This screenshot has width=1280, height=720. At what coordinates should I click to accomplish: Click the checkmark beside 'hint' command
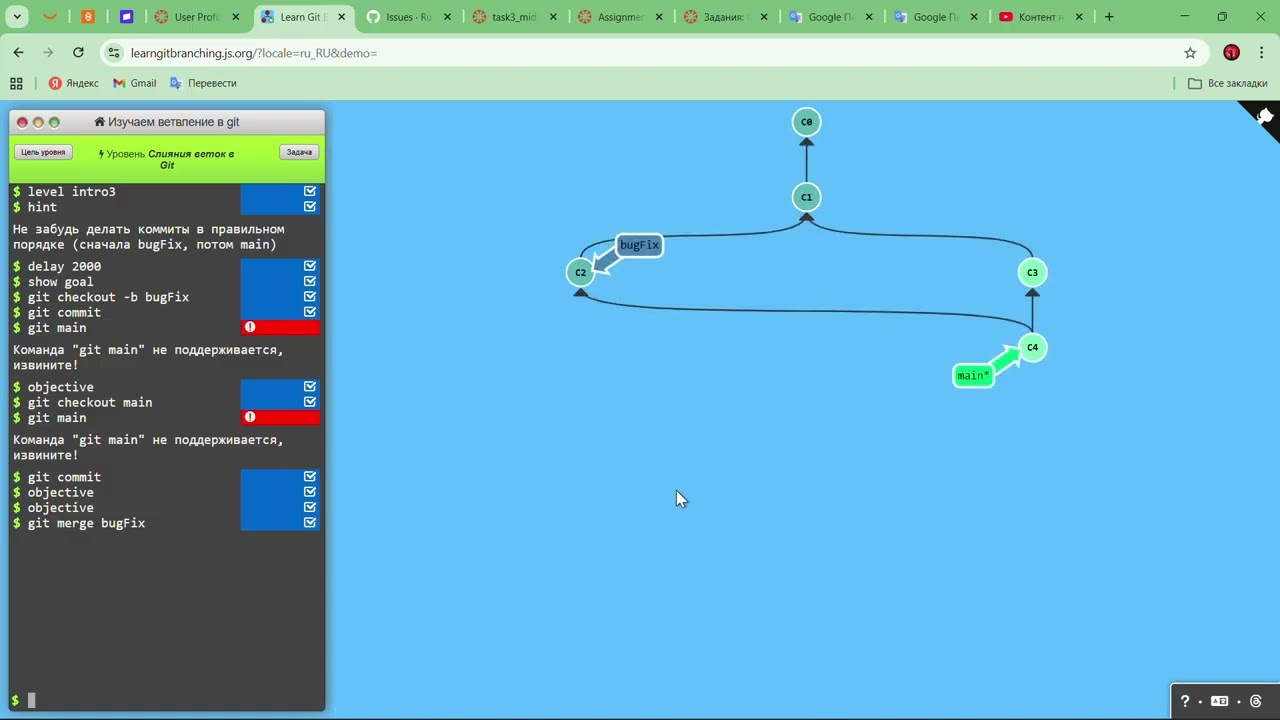309,206
